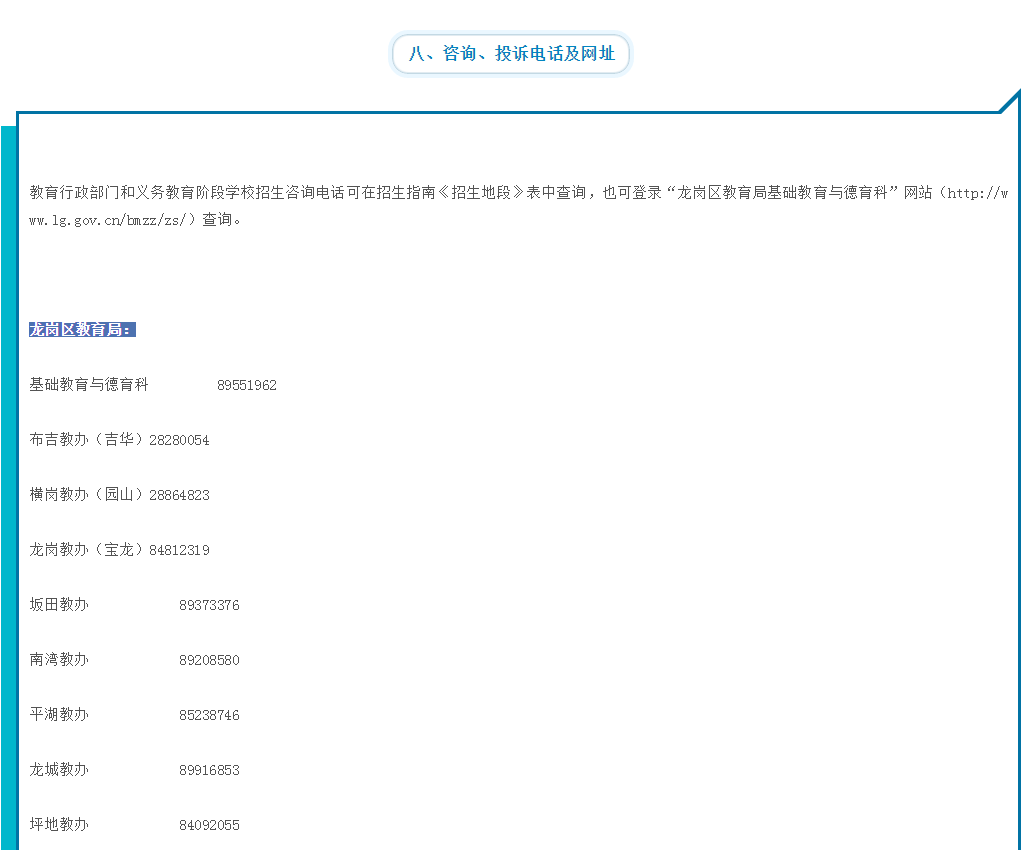The width and height of the screenshot is (1022, 850).
Task: Select phone number 85238746
Action: [209, 715]
